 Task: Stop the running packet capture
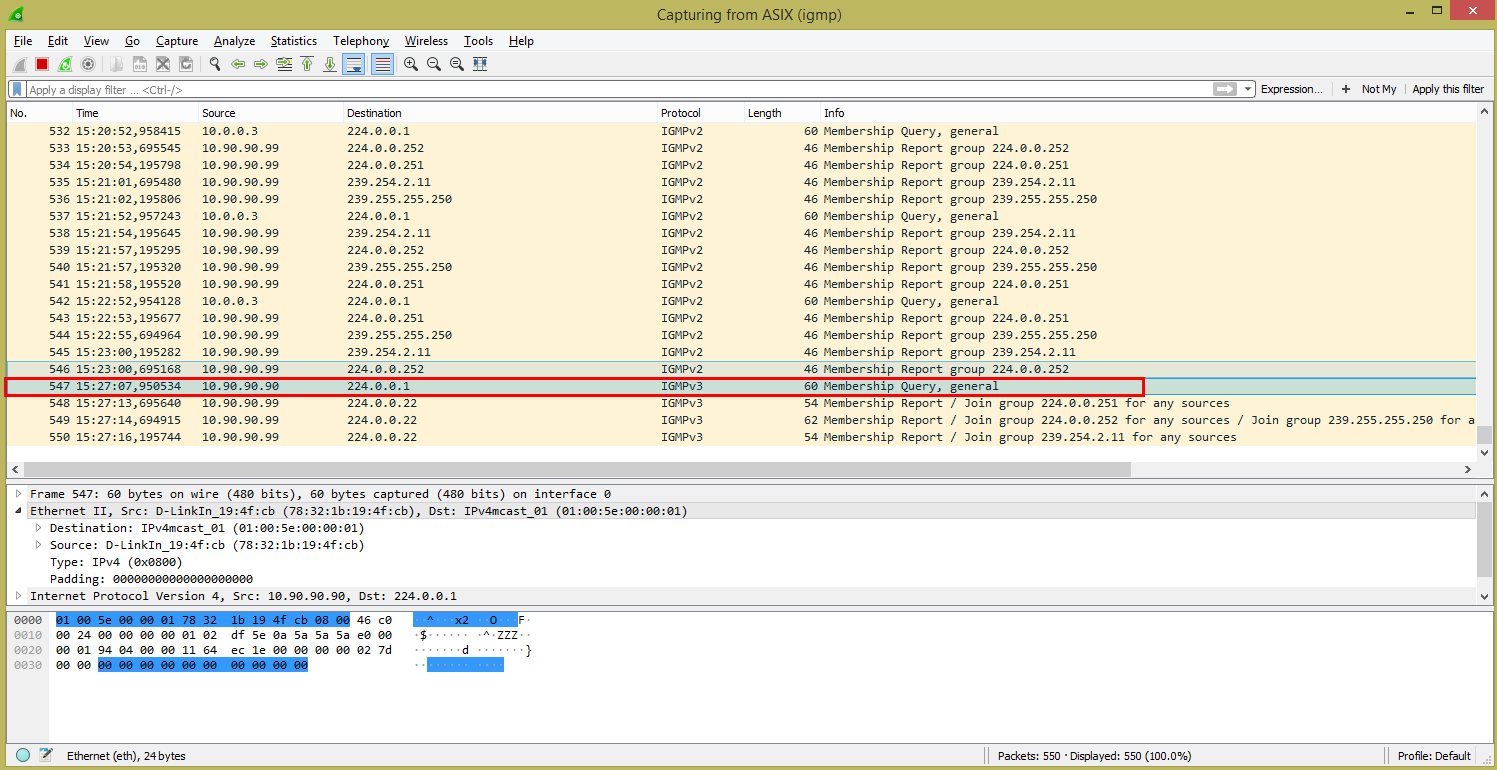(x=42, y=64)
